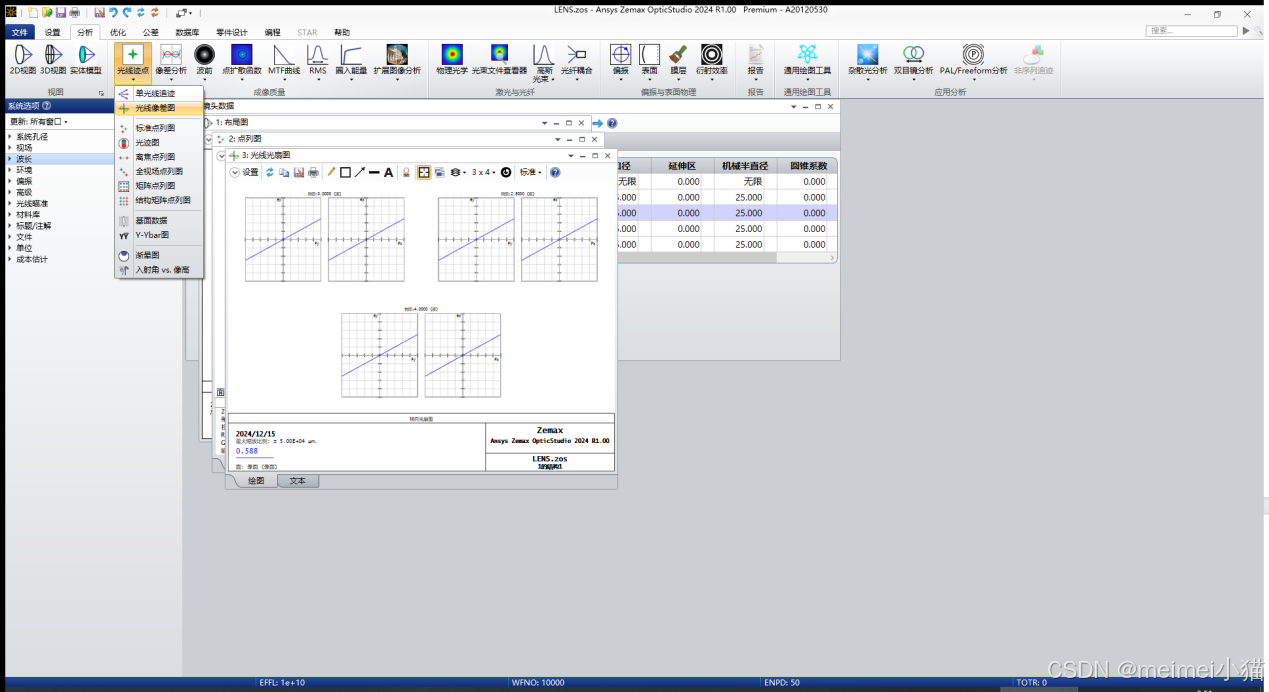
Task: Expand the 波长 tree node
Action: coord(10,159)
